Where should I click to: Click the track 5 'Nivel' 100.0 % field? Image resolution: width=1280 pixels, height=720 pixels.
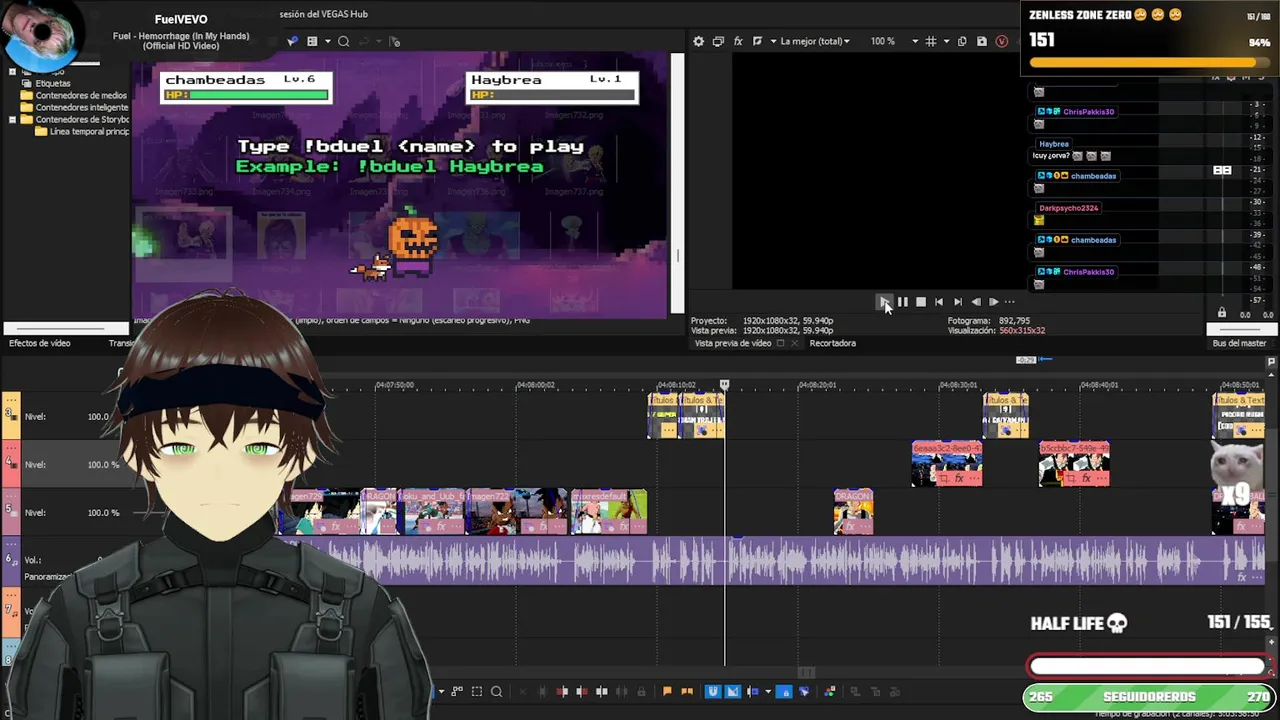103,512
